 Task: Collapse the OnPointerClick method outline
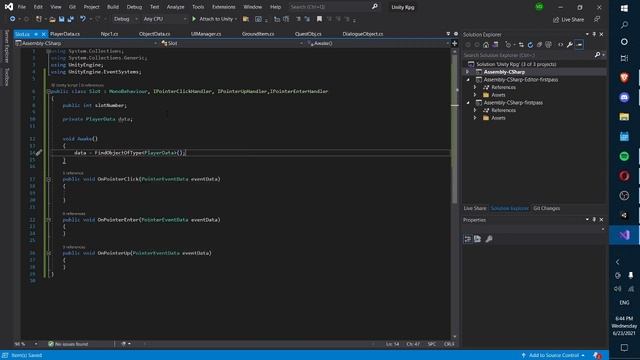tap(49, 179)
